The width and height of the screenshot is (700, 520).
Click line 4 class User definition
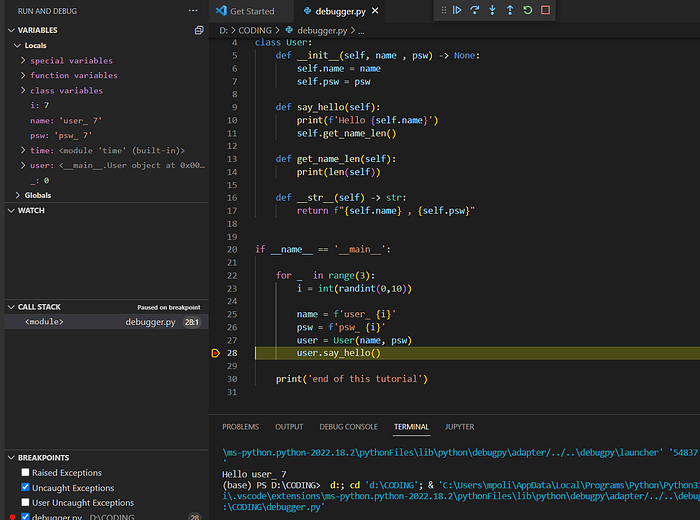[x=283, y=42]
